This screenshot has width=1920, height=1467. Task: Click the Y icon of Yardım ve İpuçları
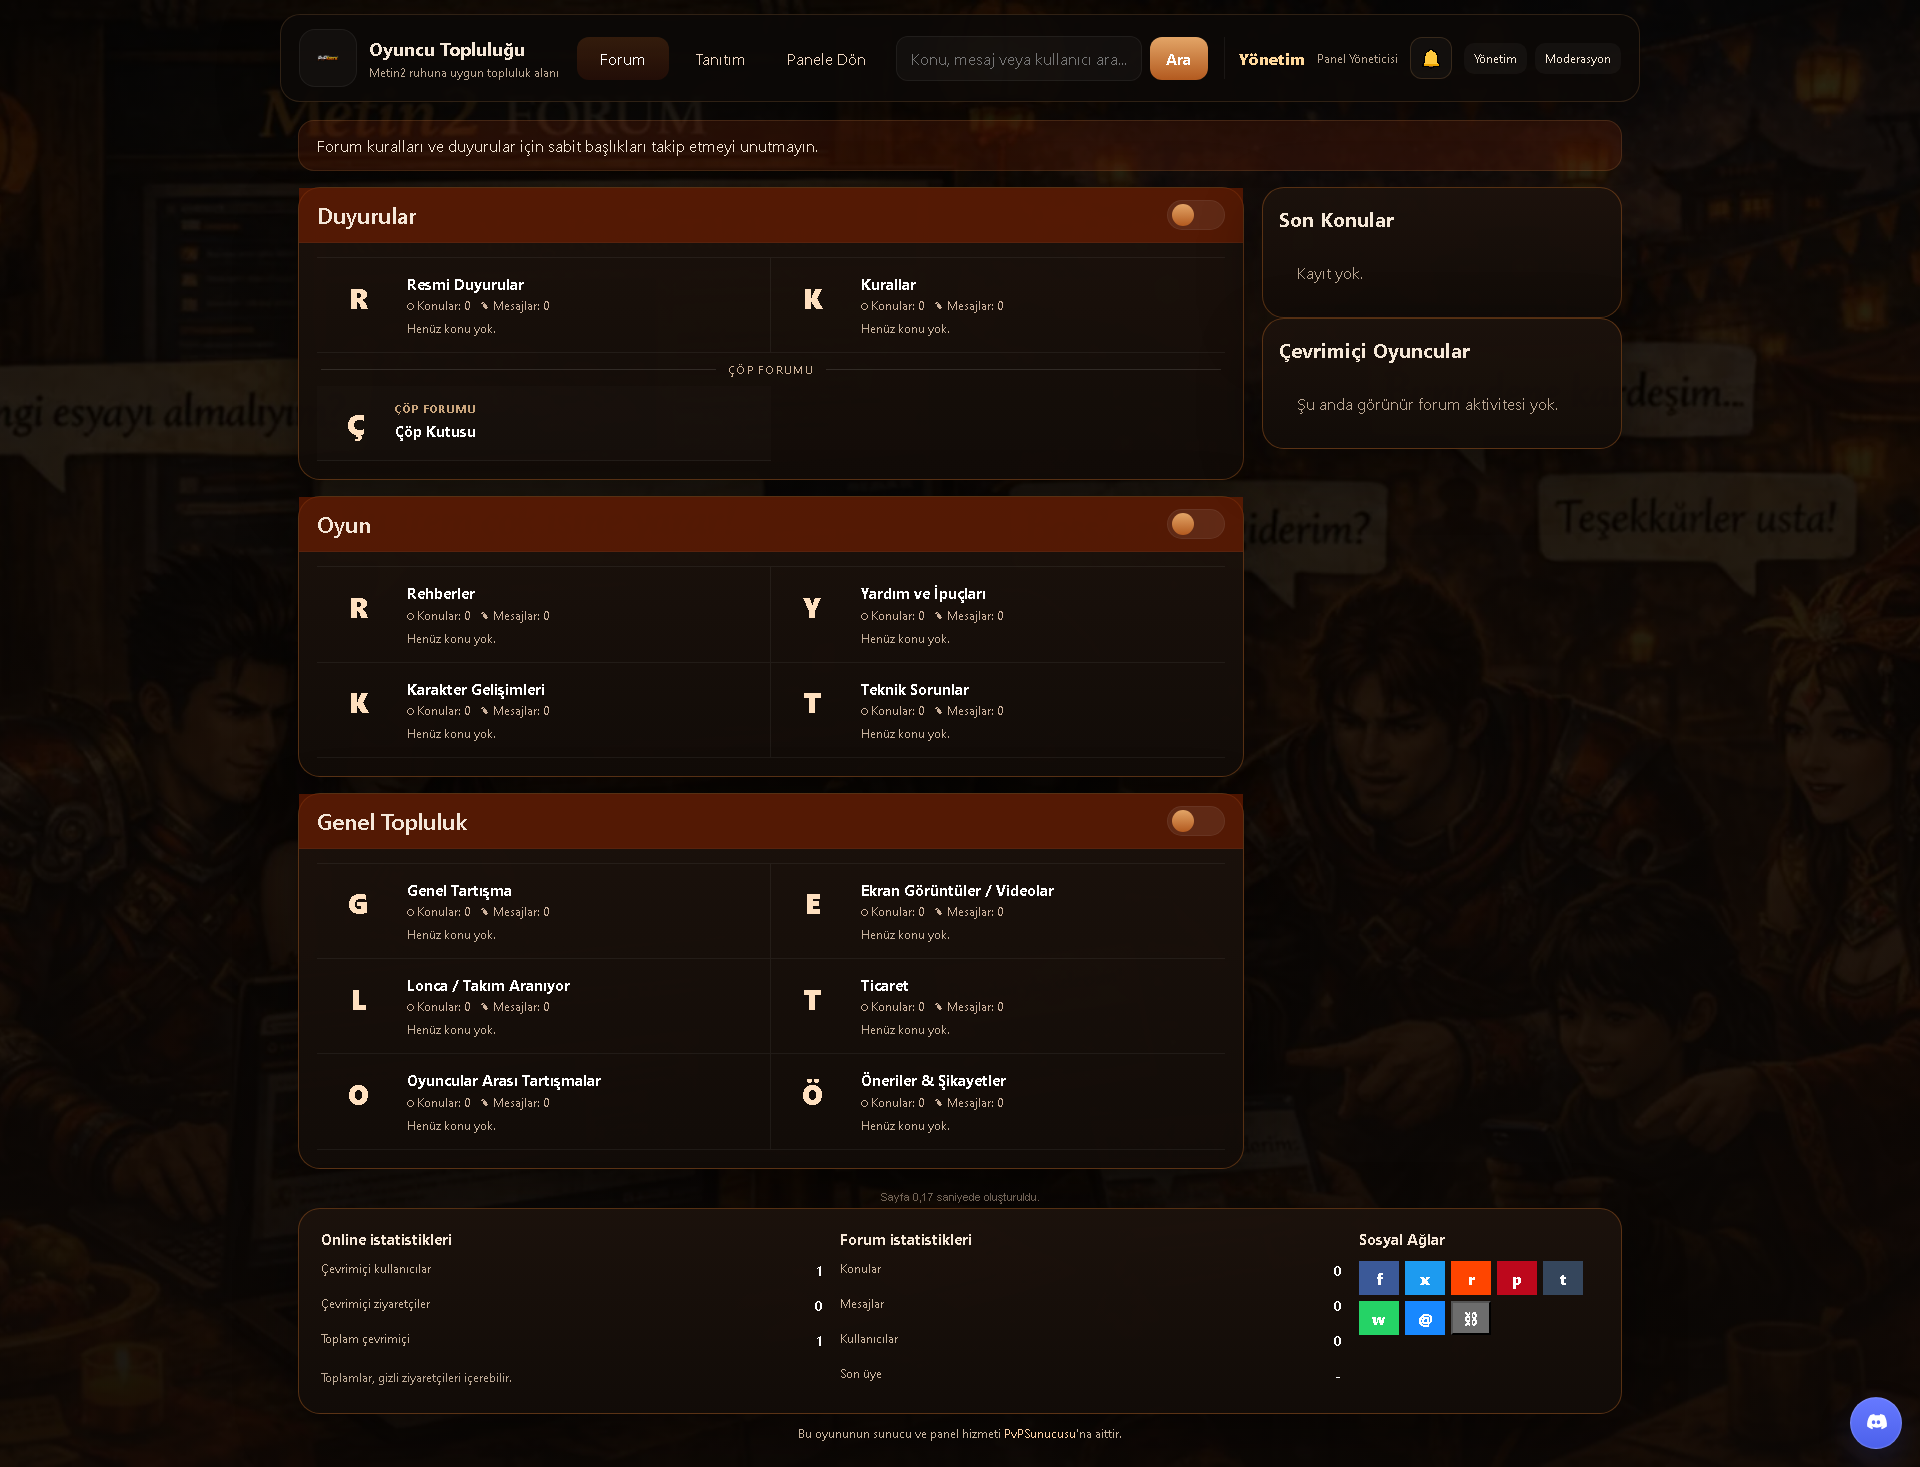[812, 608]
